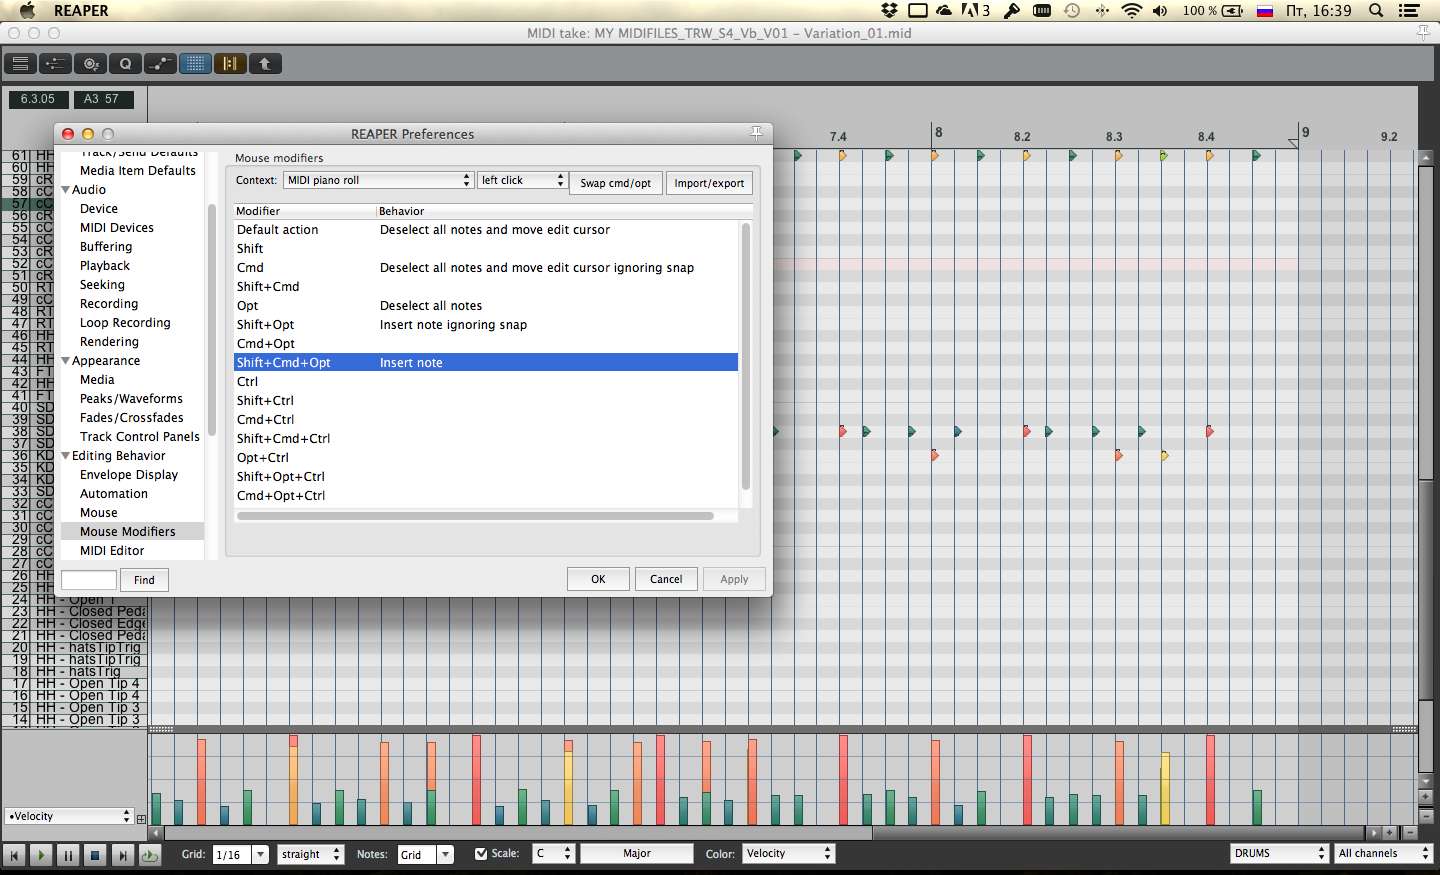
Task: Select MIDI Editor in the preferences list
Action: [x=112, y=551]
